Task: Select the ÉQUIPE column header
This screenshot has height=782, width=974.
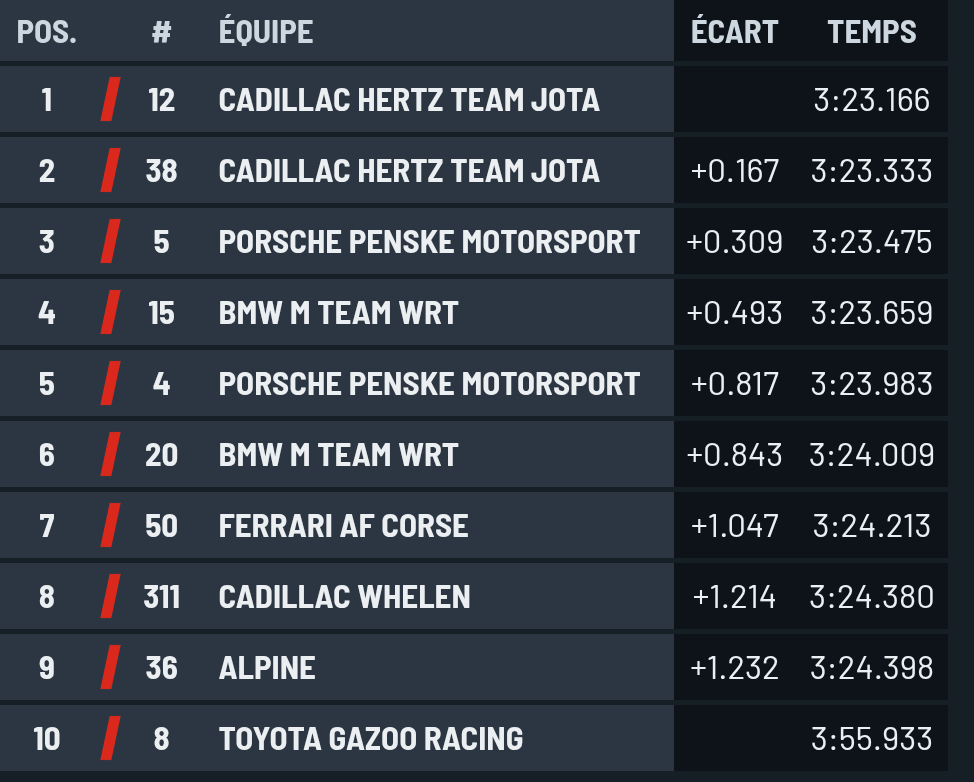Action: 266,32
